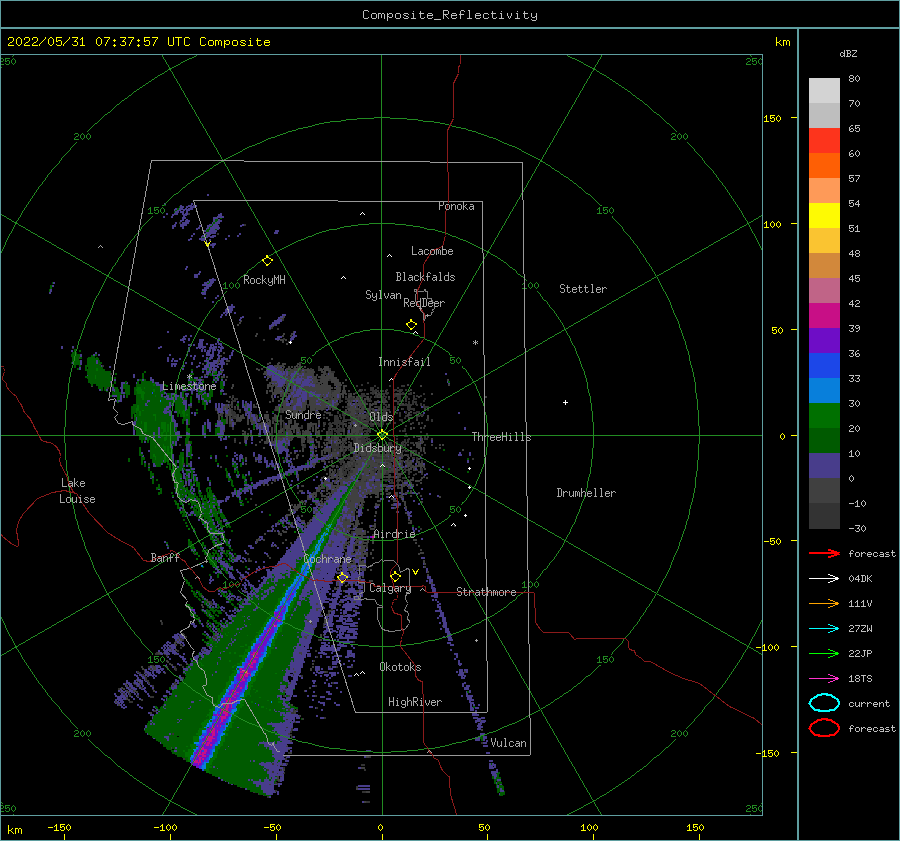
Task: Click the white plus marker near Drumheller
Action: tap(565, 402)
